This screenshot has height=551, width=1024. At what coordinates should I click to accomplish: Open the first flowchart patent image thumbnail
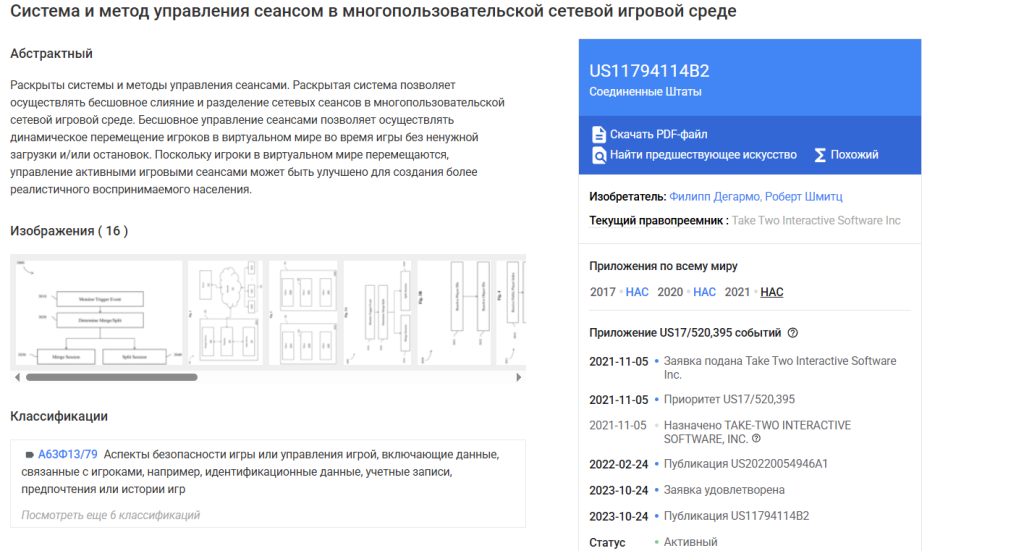(x=98, y=315)
